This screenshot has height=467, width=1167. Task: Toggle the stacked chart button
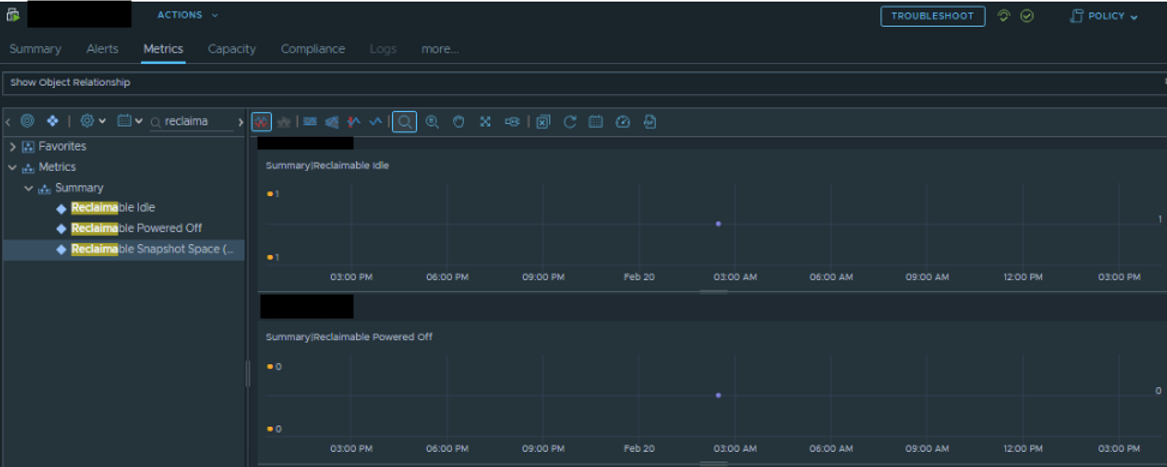(283, 122)
